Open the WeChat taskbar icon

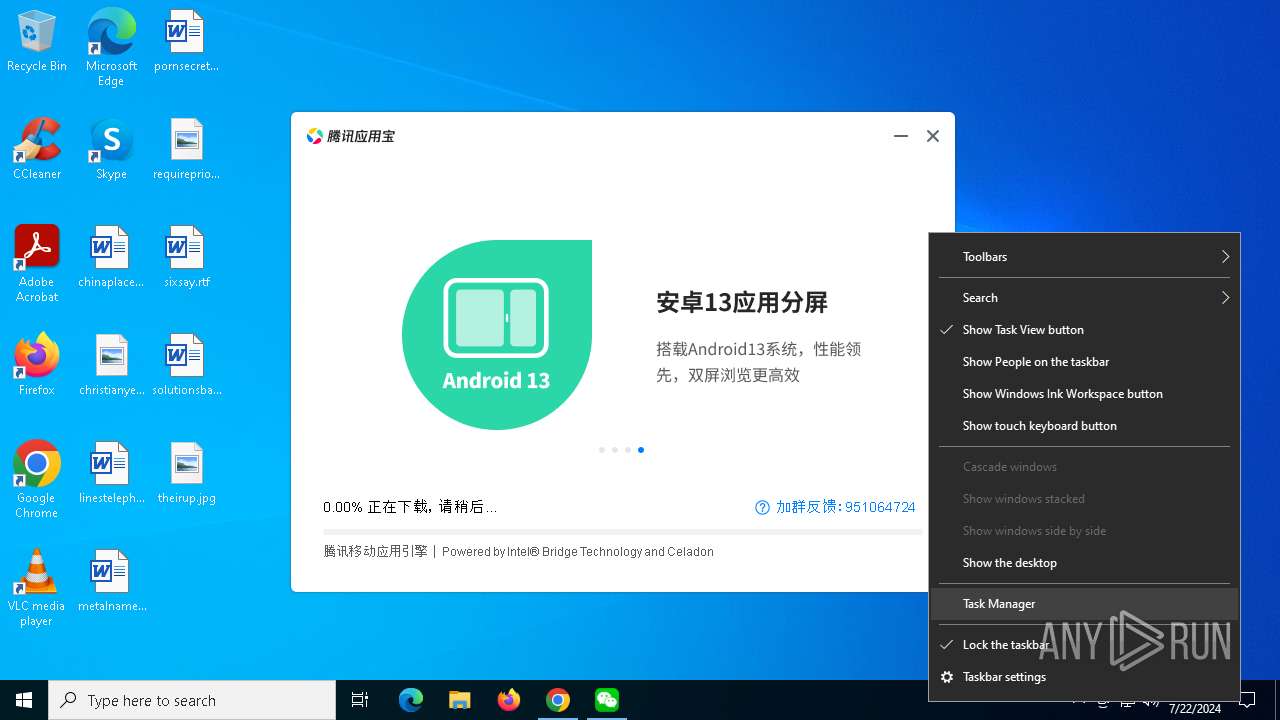click(x=607, y=700)
